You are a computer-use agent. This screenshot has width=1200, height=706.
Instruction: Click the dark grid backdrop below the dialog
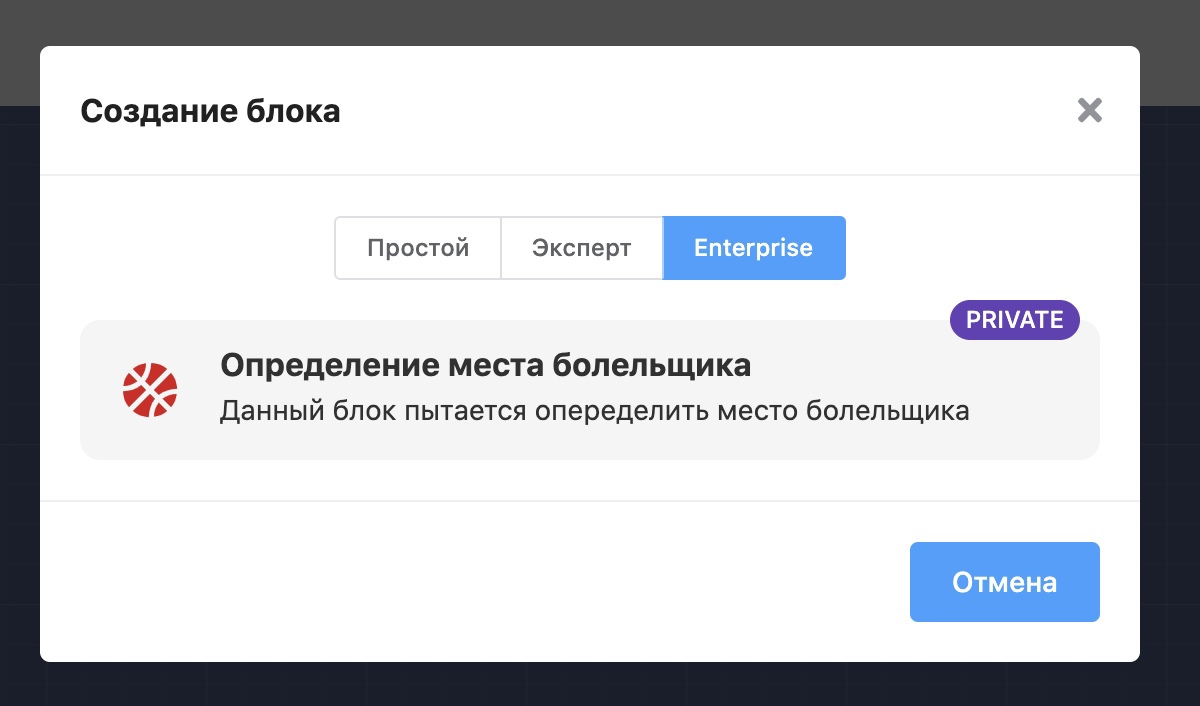600,685
